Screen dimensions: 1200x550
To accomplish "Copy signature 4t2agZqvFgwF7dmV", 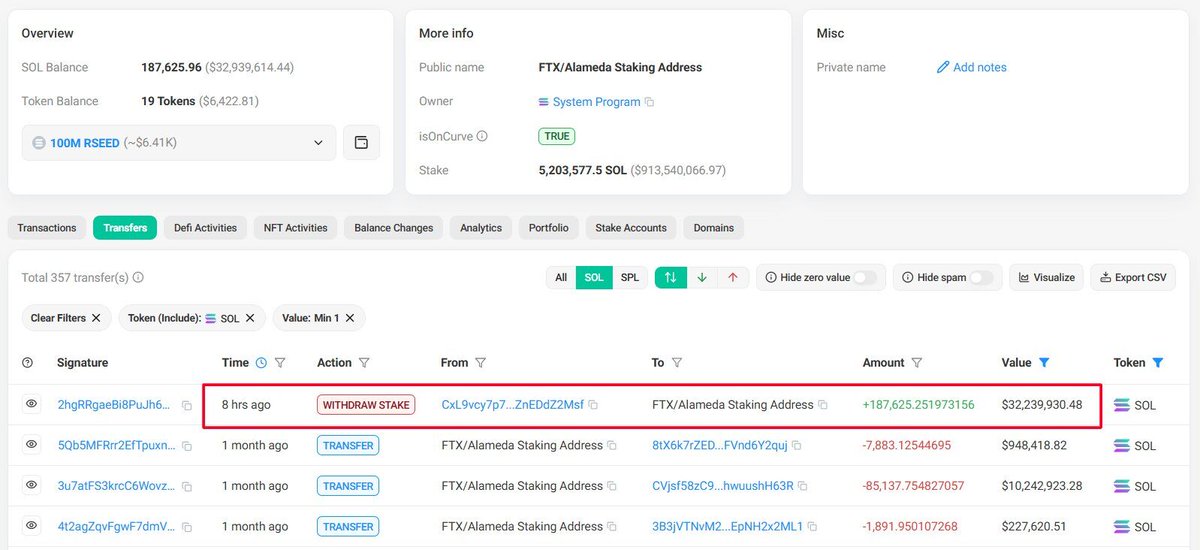I will tap(186, 526).
